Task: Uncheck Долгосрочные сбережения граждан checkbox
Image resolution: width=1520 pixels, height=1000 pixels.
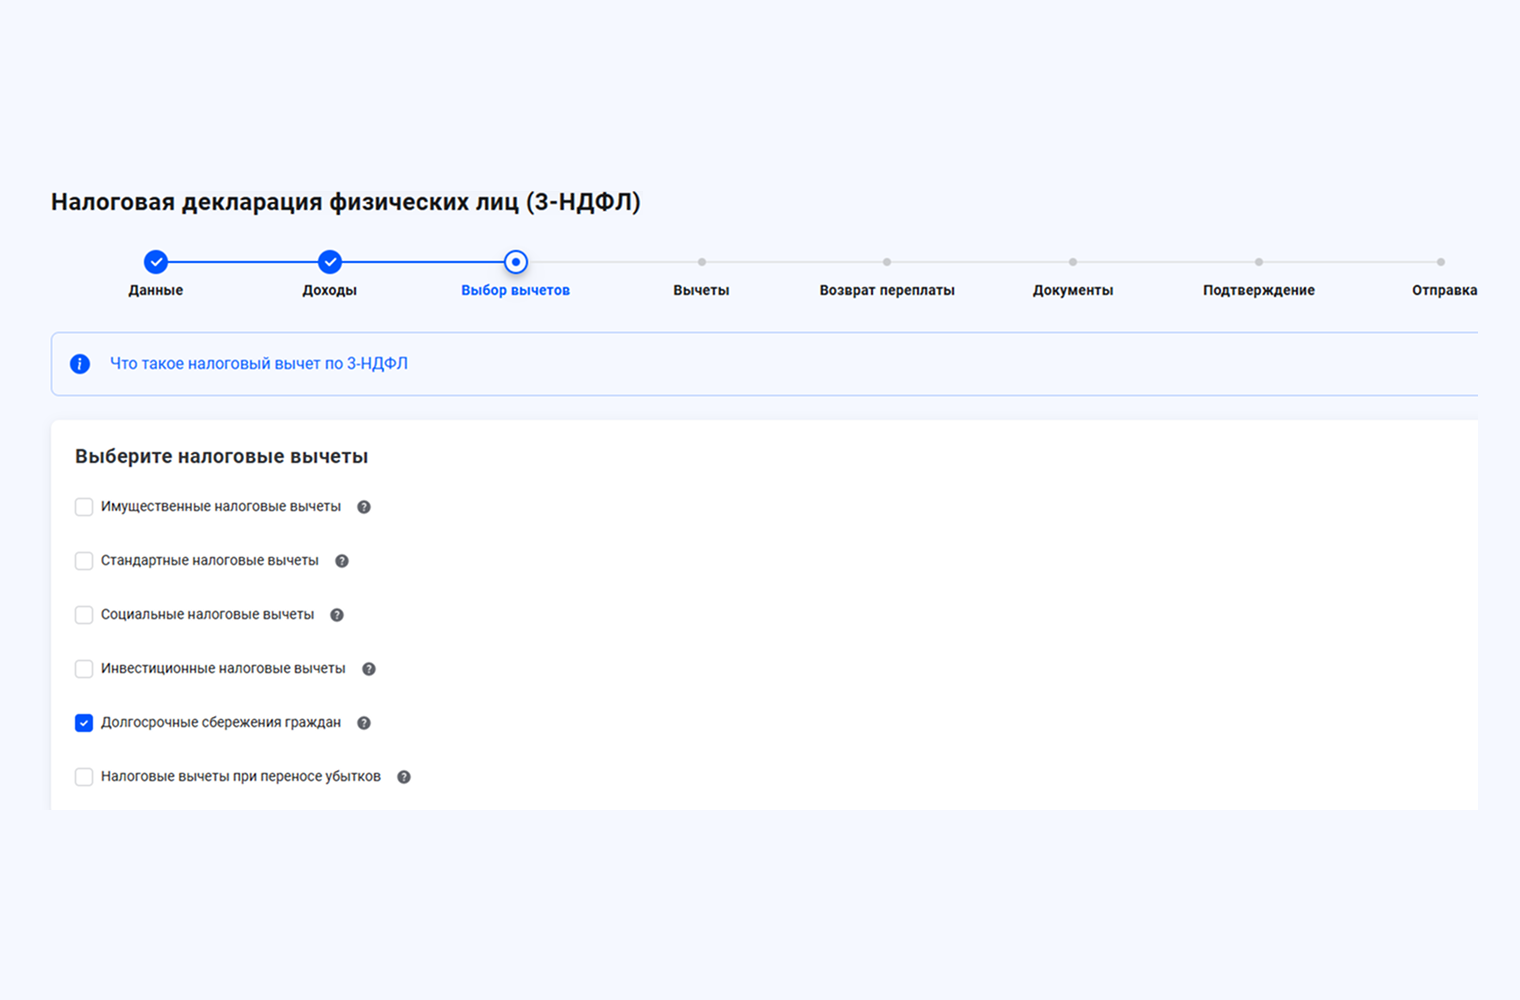Action: [x=84, y=723]
